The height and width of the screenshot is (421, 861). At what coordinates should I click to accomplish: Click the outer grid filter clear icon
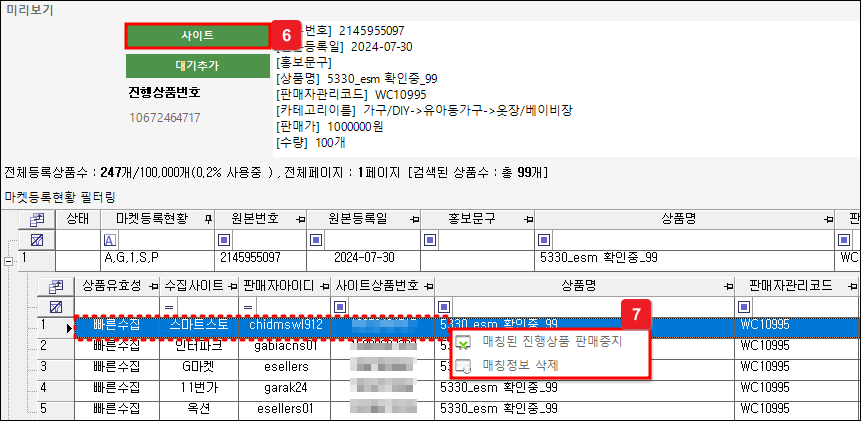click(36, 240)
